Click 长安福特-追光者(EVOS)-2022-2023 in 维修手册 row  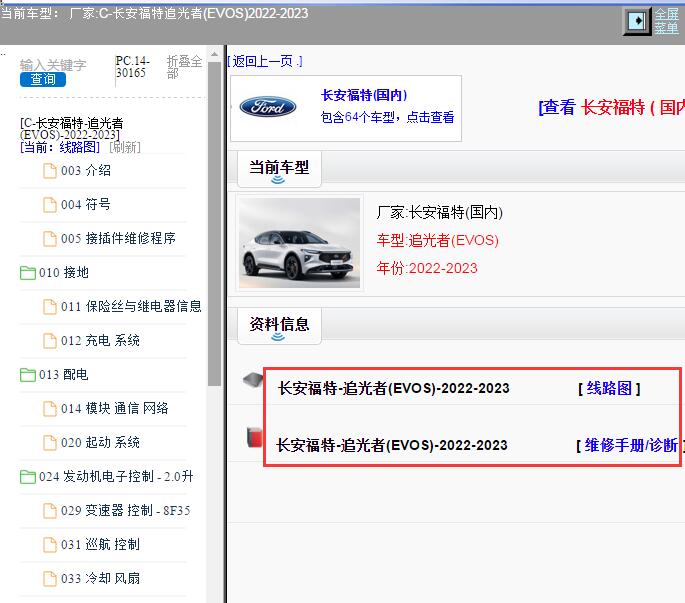coord(392,445)
